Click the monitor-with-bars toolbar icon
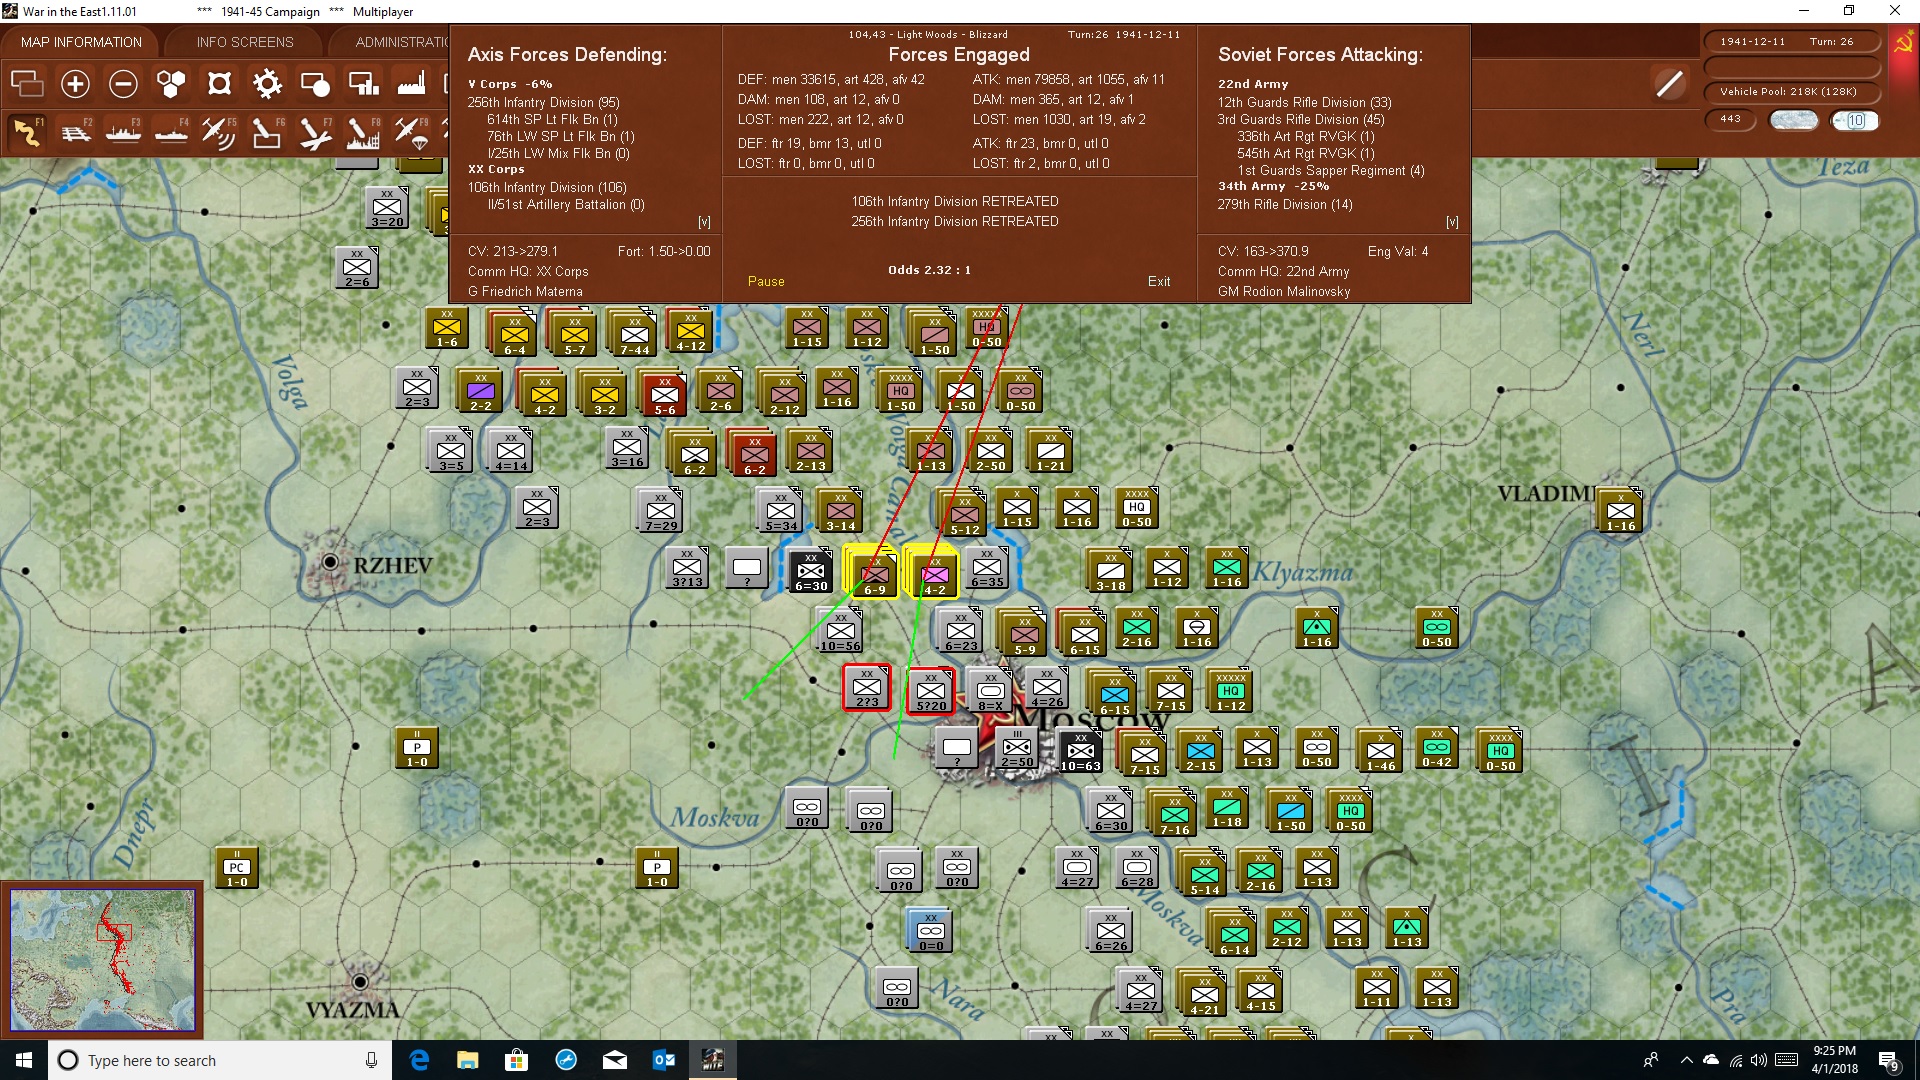This screenshot has width=1920, height=1080. (x=363, y=84)
